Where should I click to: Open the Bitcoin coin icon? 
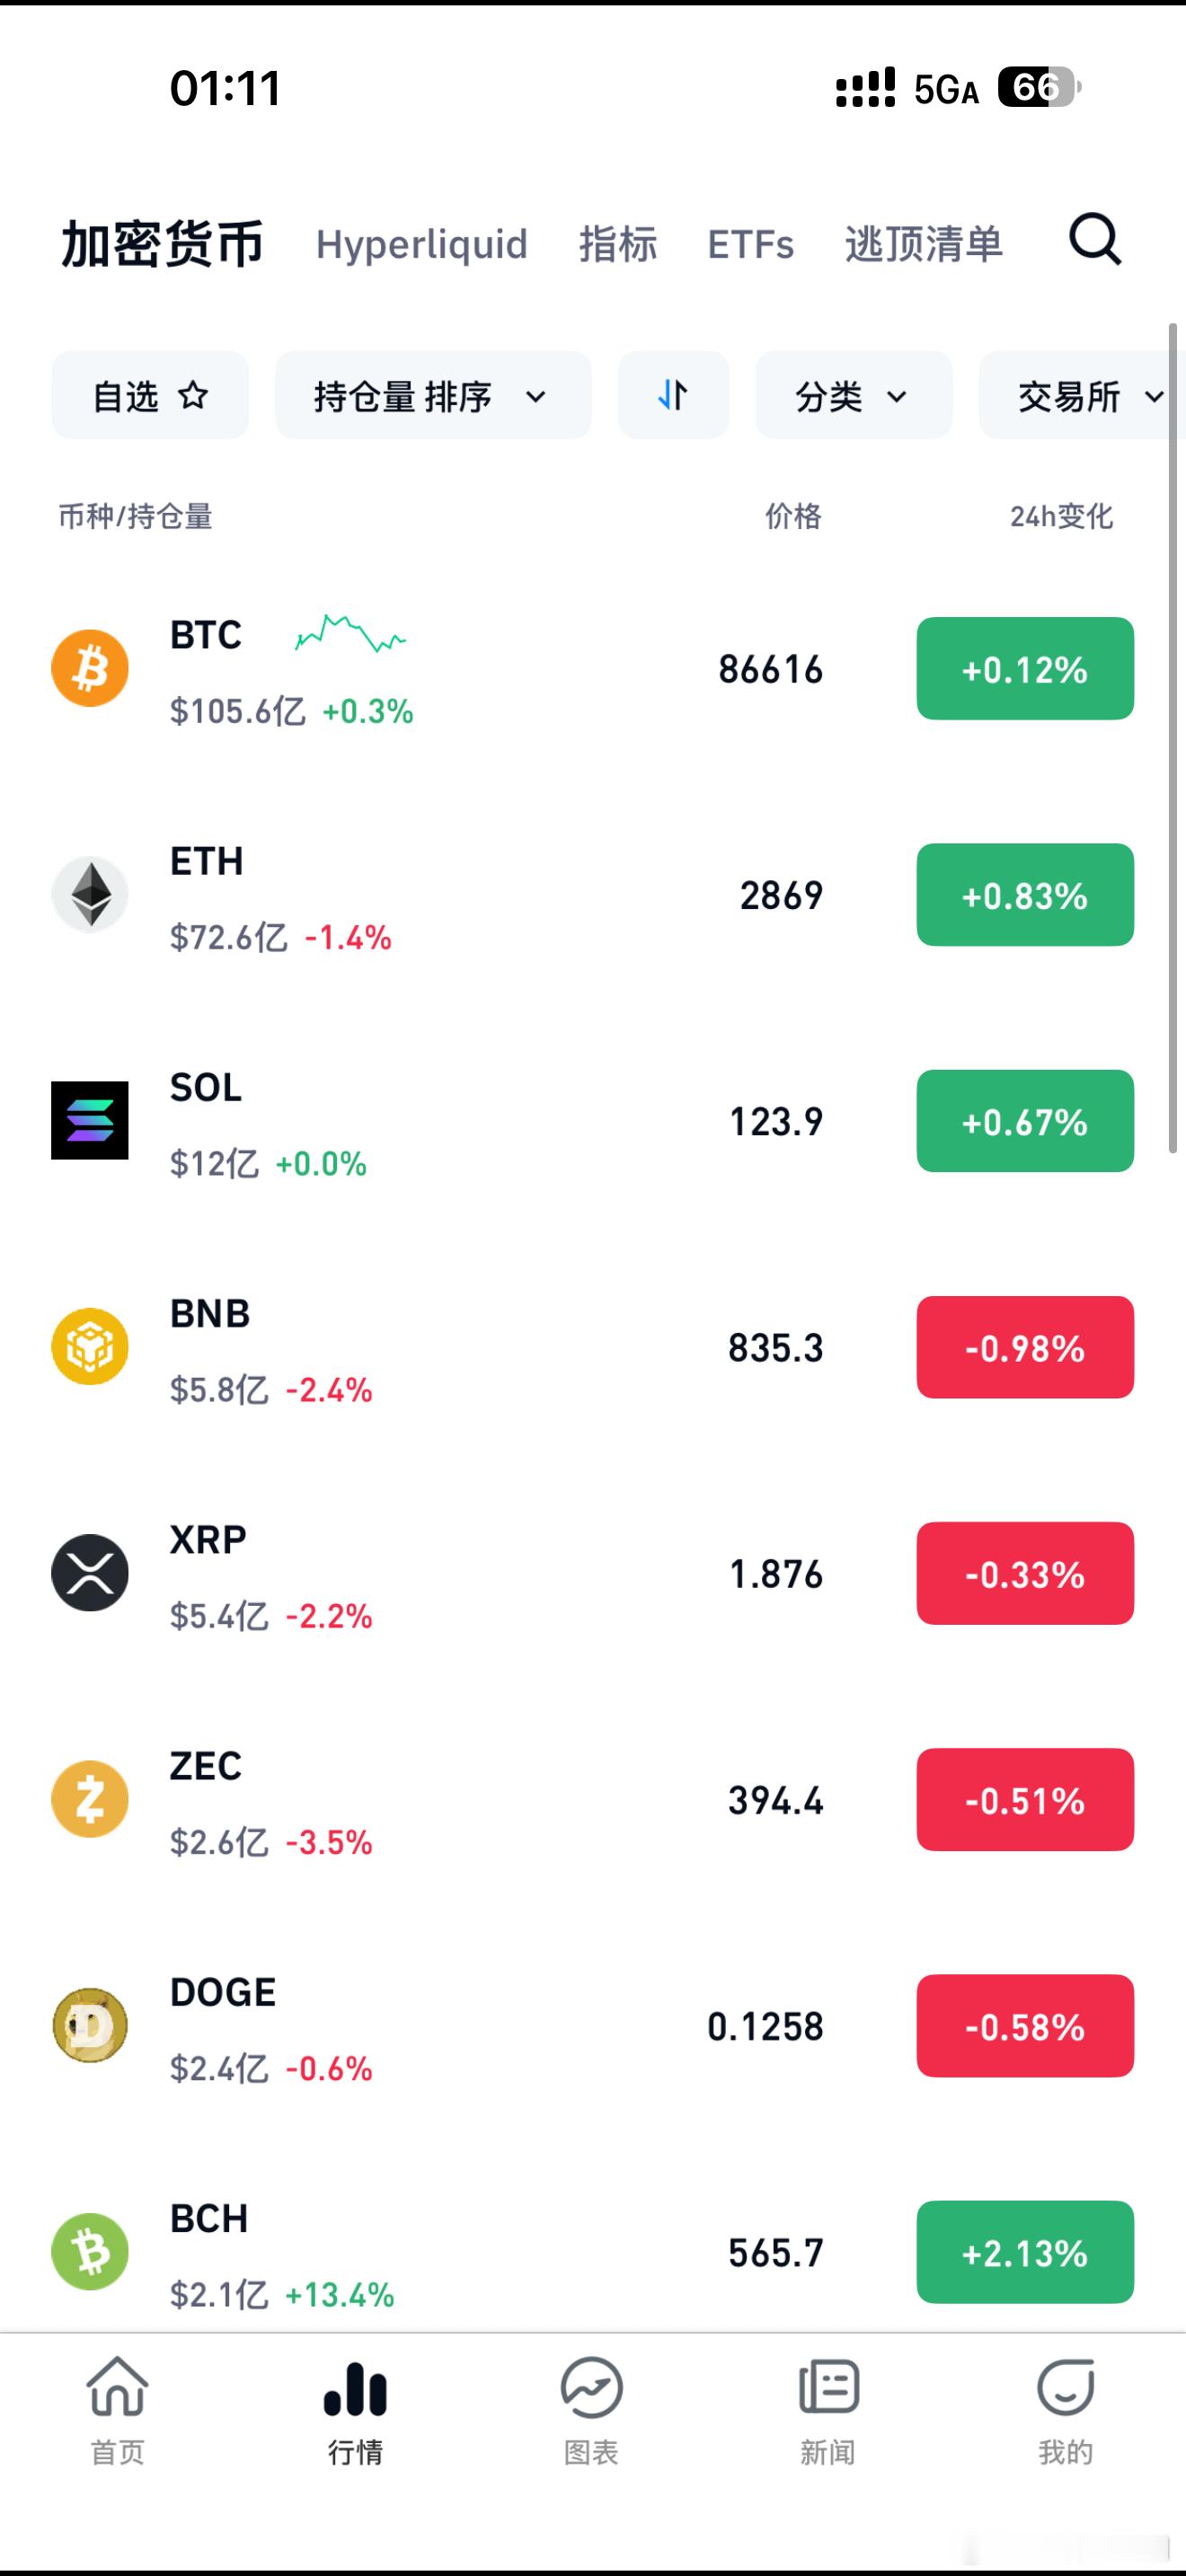pos(90,668)
